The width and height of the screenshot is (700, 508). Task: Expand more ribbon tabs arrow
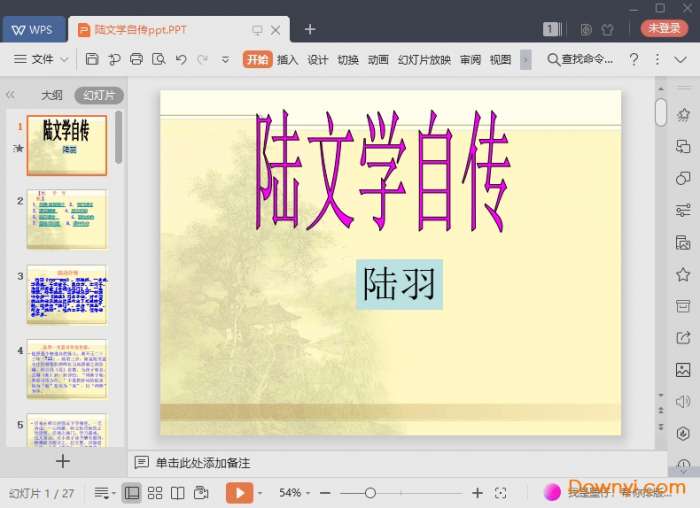coord(526,60)
